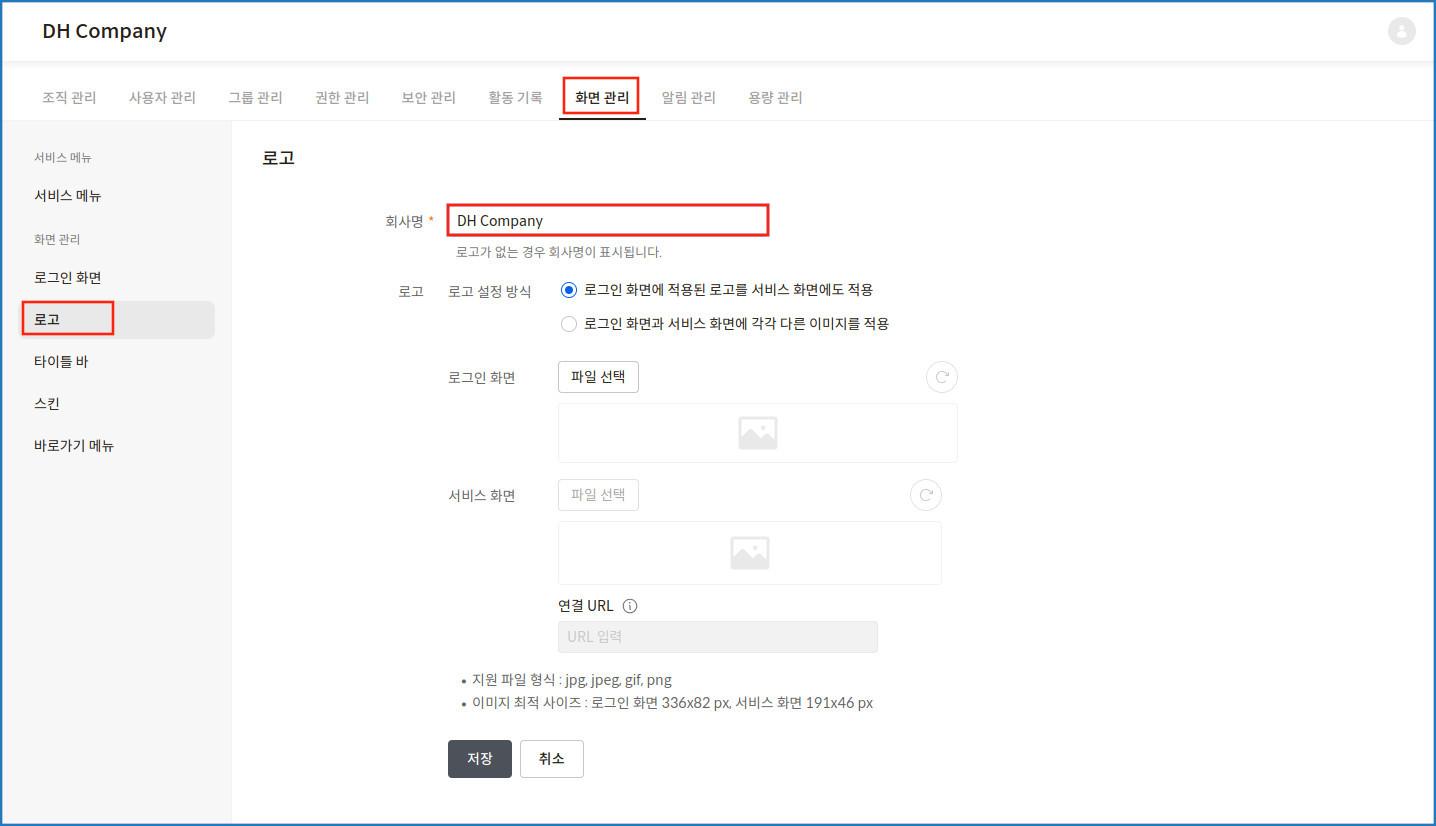Click the DH Company header title
The image size is (1436, 826).
click(104, 31)
